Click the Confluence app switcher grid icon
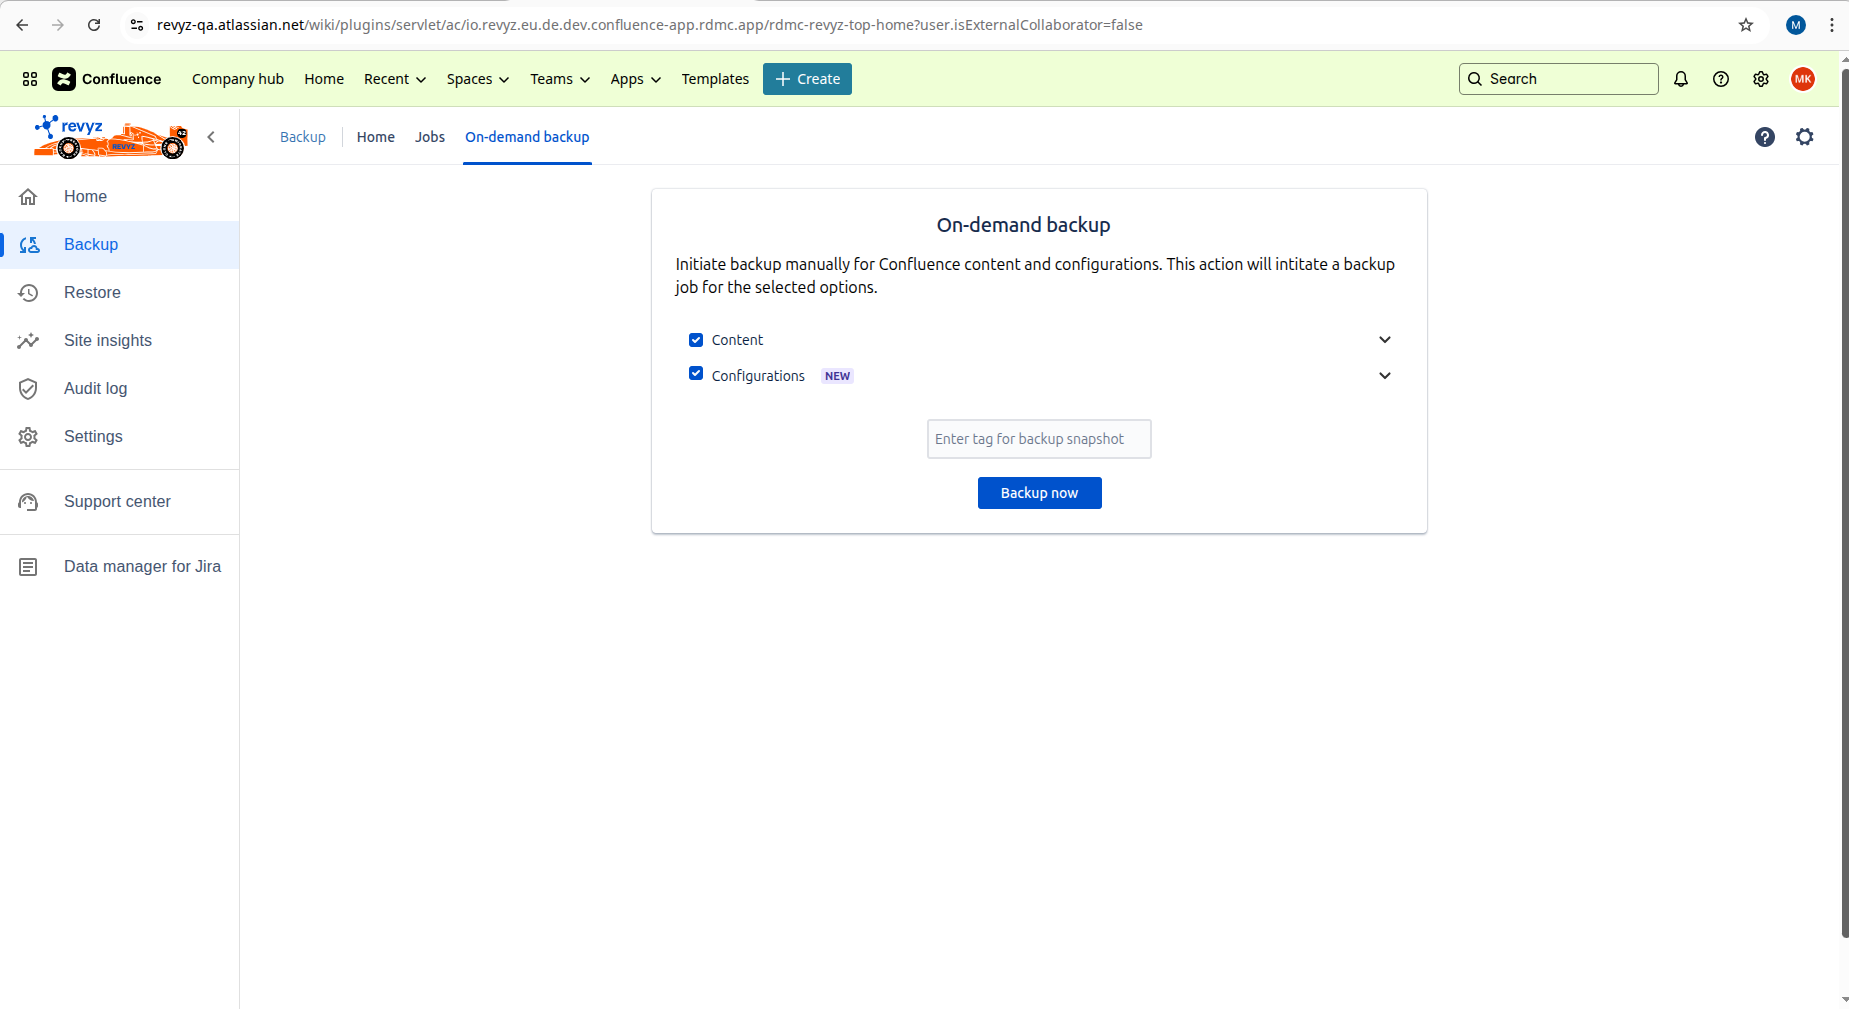The height and width of the screenshot is (1009, 1849). pos(29,79)
